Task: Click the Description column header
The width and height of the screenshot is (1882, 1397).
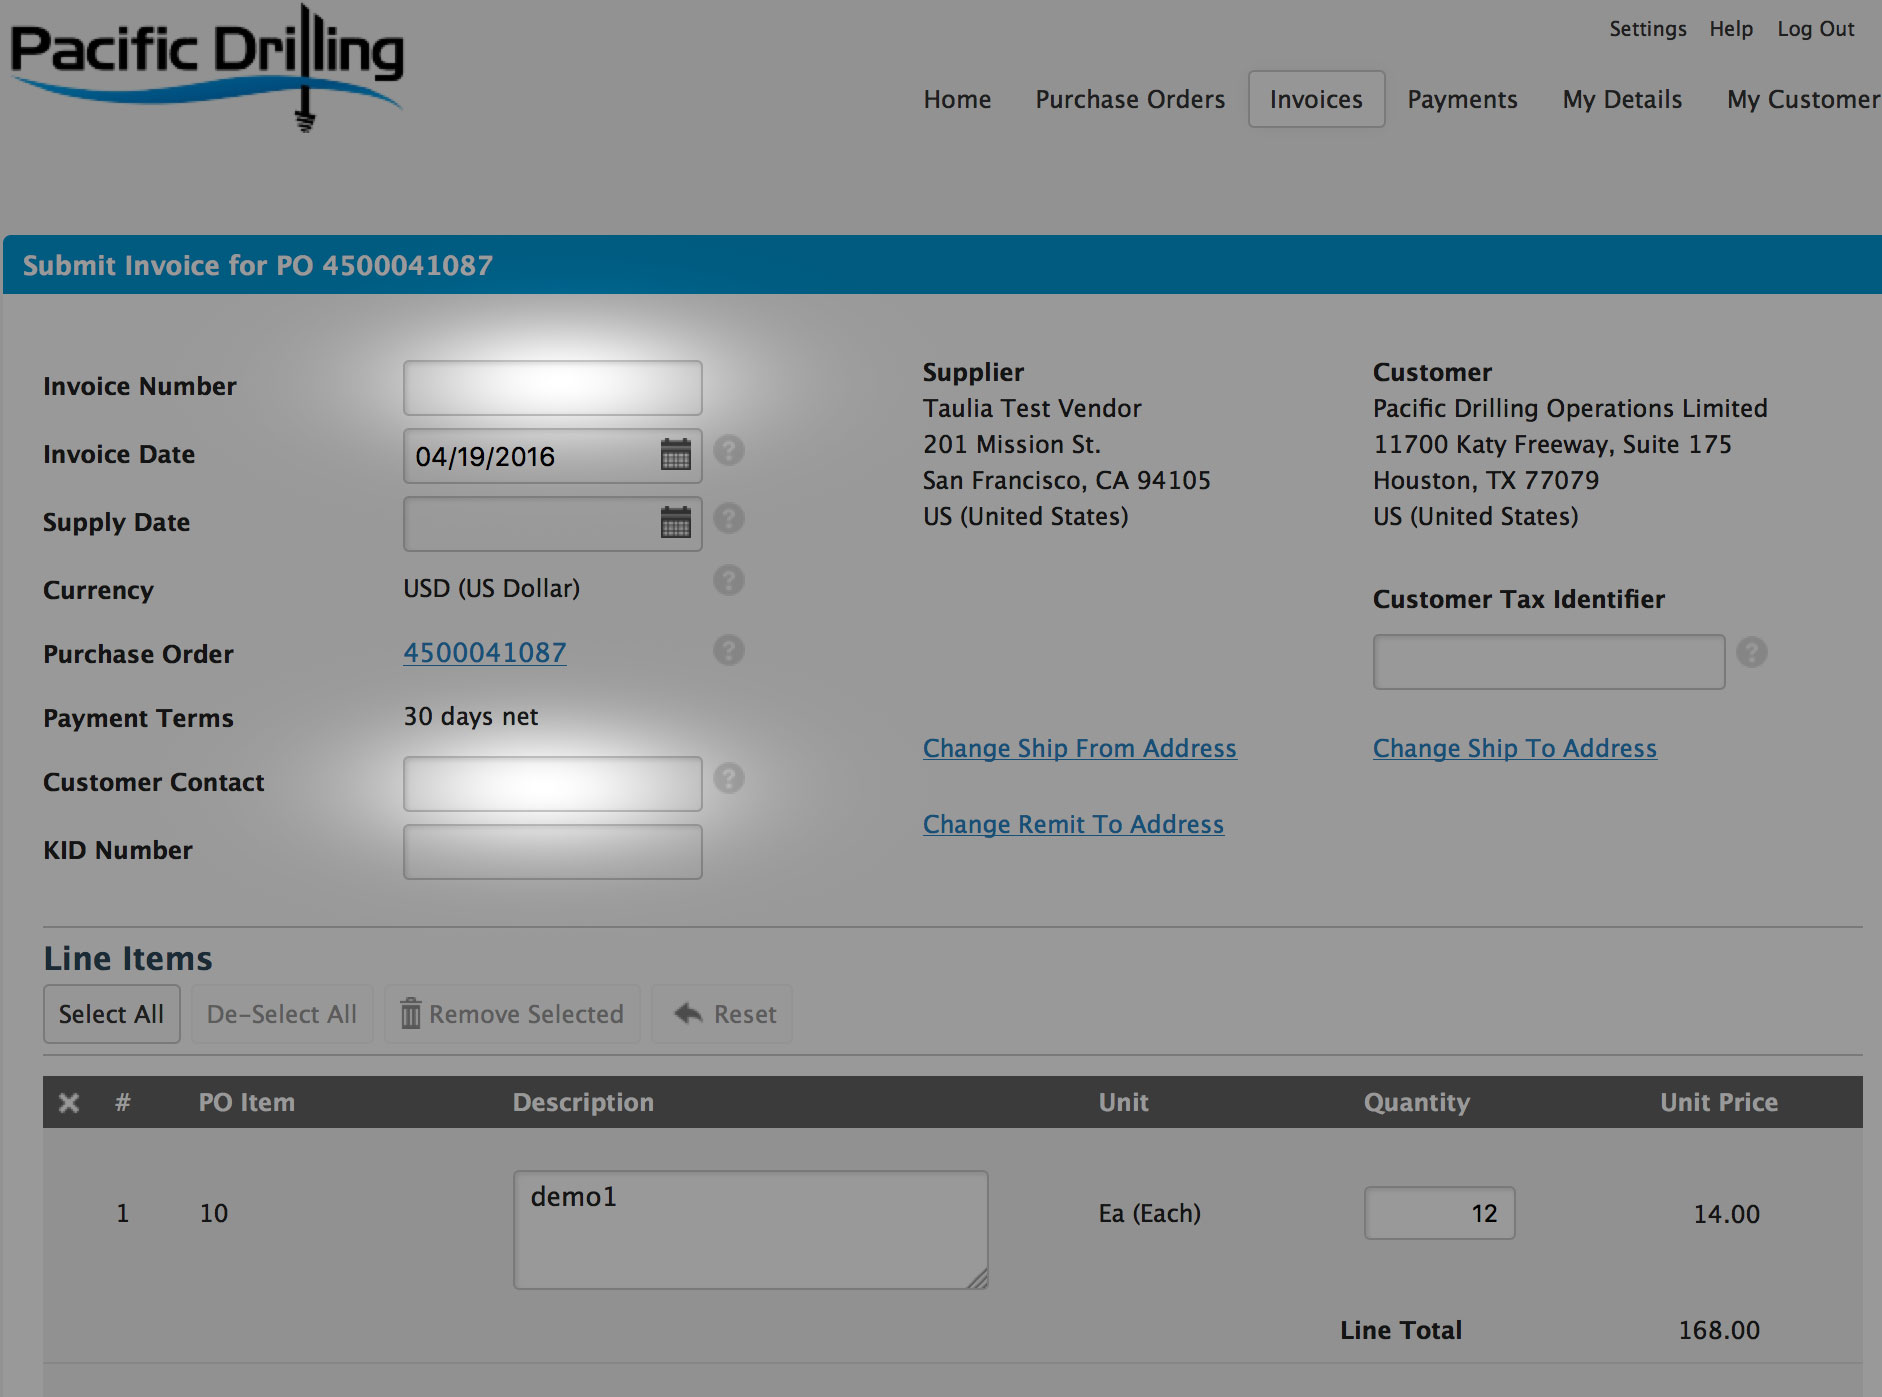Action: [x=583, y=1103]
